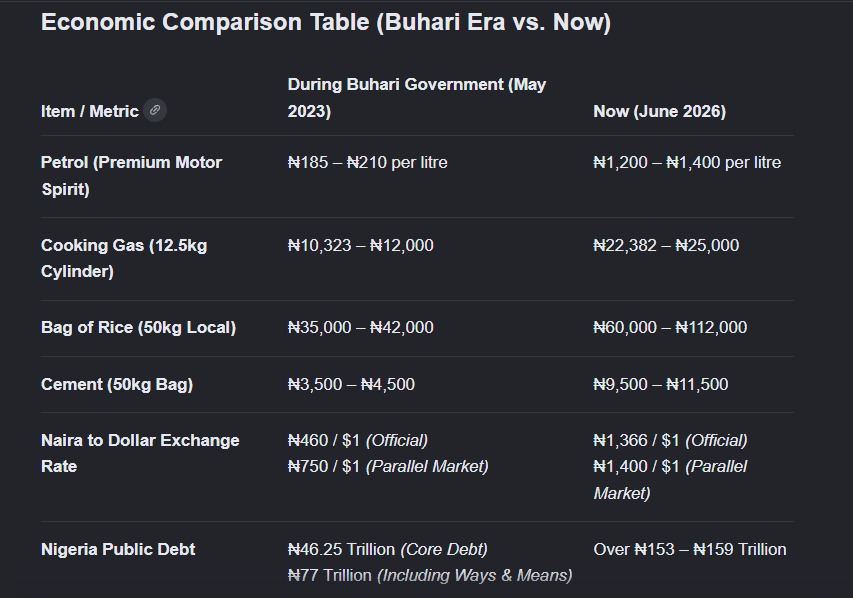Screen dimensions: 853x598
Task: Click the link icon beside Item / Metric
Action: click(x=155, y=110)
